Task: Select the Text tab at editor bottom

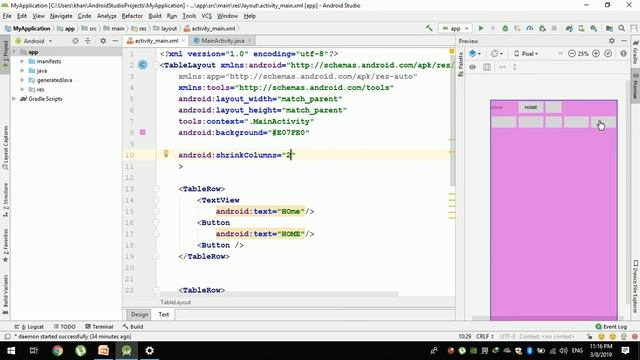Action: tap(164, 314)
